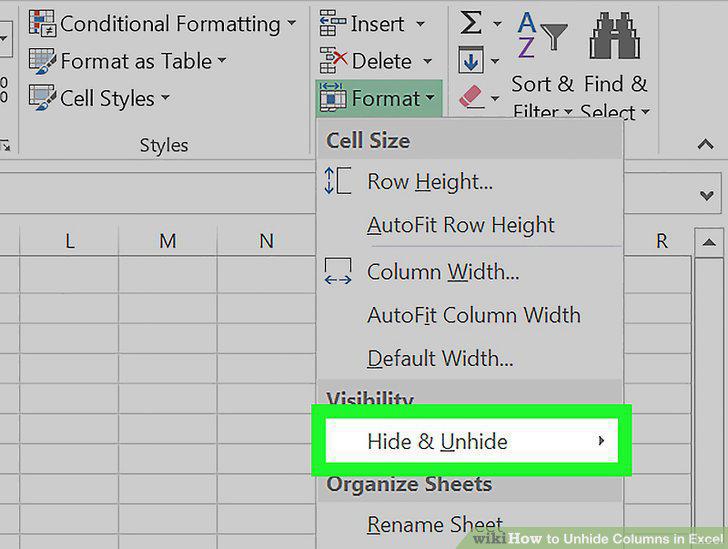Screen dimensions: 728x549
Task: Choose Default Width menu entry
Action: click(x=469, y=358)
